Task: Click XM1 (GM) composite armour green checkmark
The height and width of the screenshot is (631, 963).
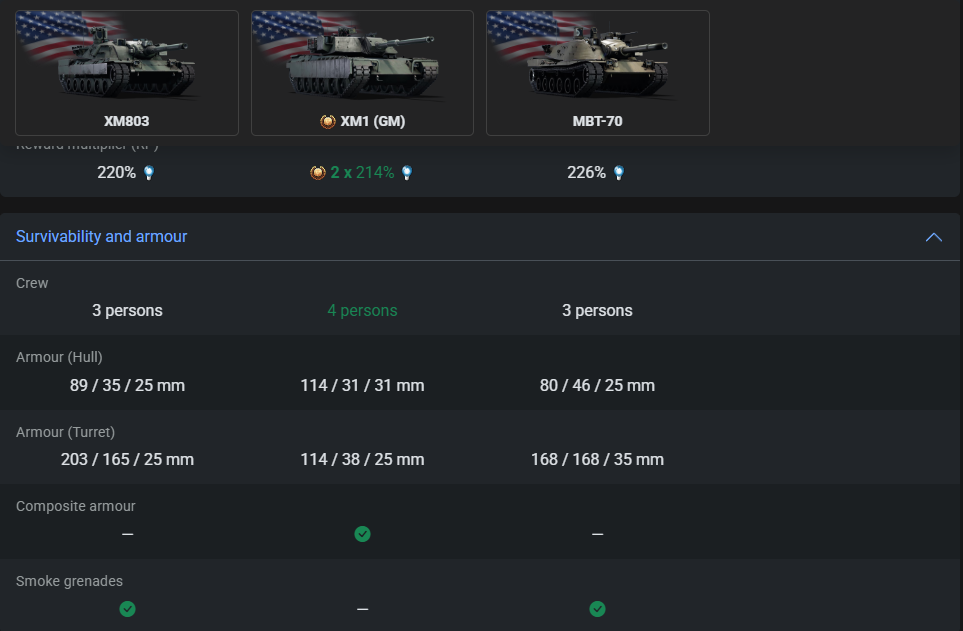Action: (362, 534)
